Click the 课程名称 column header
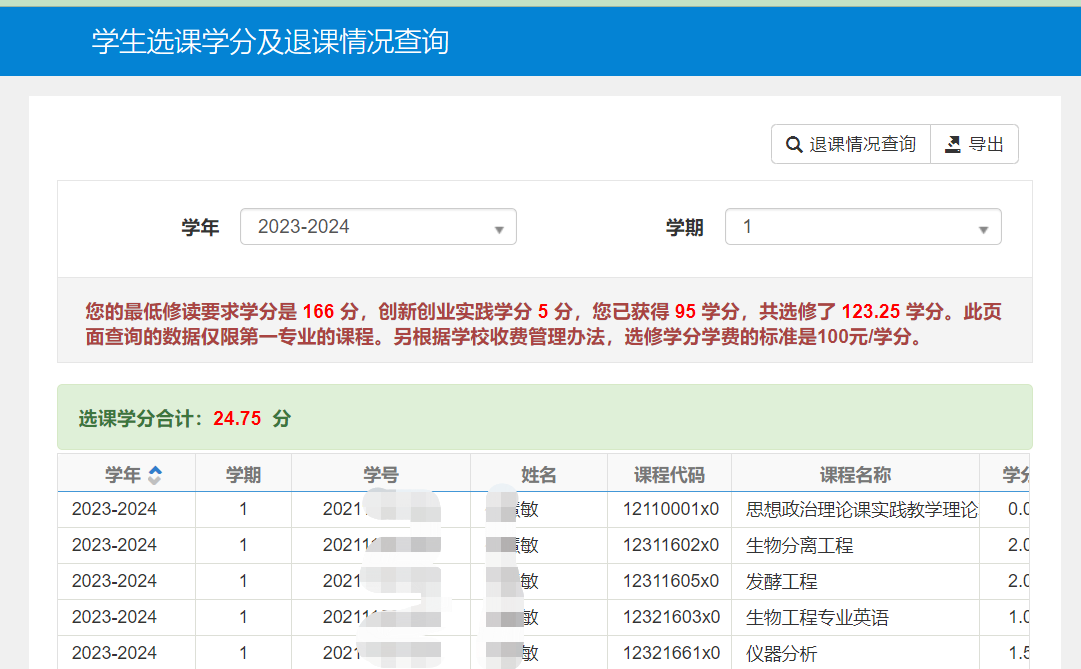Image resolution: width=1081 pixels, height=669 pixels. pos(855,475)
